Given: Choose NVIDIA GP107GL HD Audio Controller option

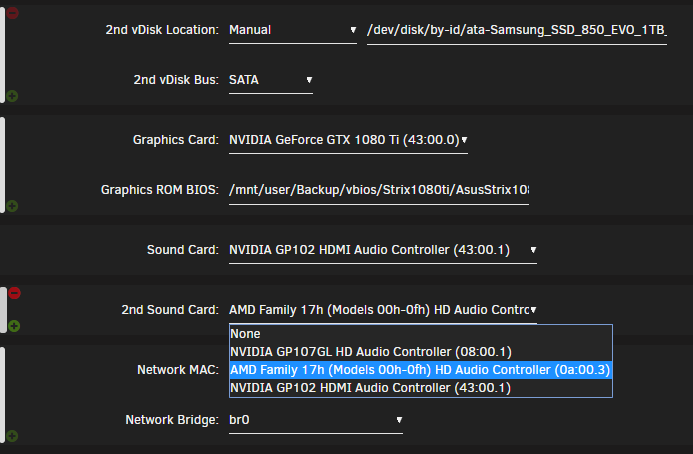Looking at the screenshot, I should click(x=420, y=352).
